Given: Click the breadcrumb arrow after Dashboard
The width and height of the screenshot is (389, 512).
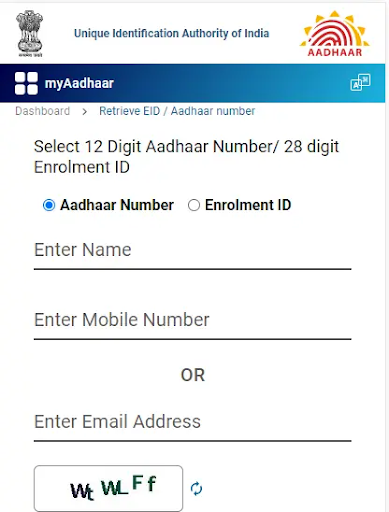Looking at the screenshot, I should pos(85,112).
